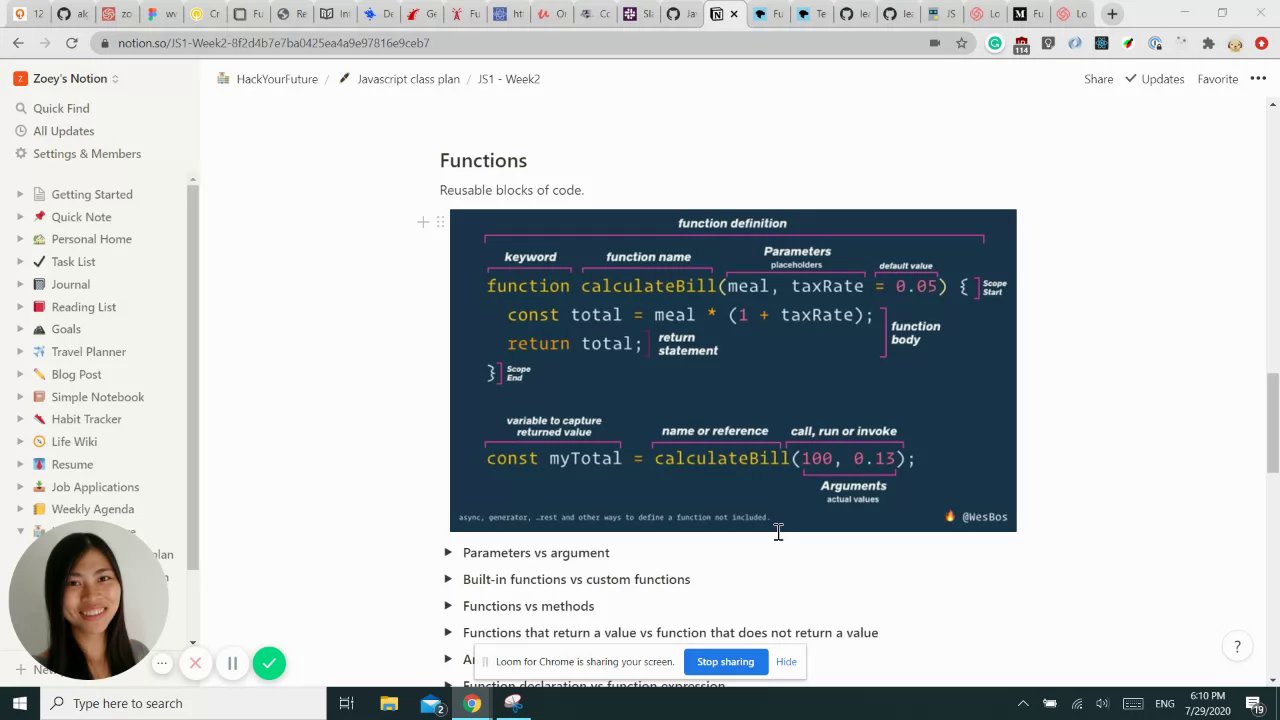This screenshot has width=1280, height=720.
Task: Click the function definition diagram image
Action: pyautogui.click(x=733, y=370)
